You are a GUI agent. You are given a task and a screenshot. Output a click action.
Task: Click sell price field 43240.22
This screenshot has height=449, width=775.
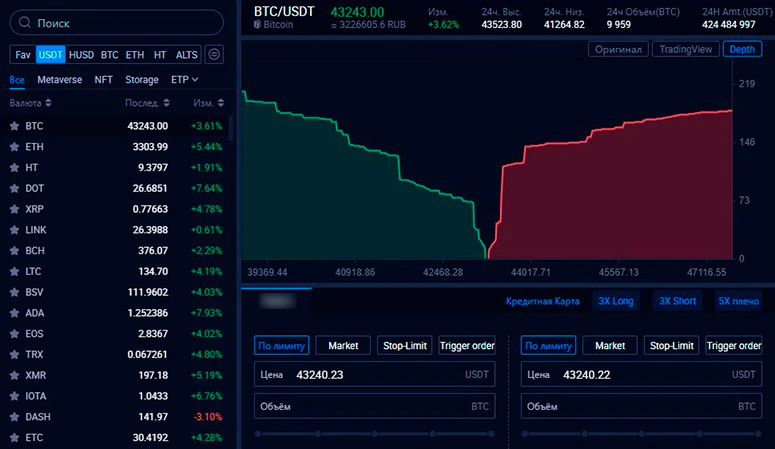pos(642,374)
